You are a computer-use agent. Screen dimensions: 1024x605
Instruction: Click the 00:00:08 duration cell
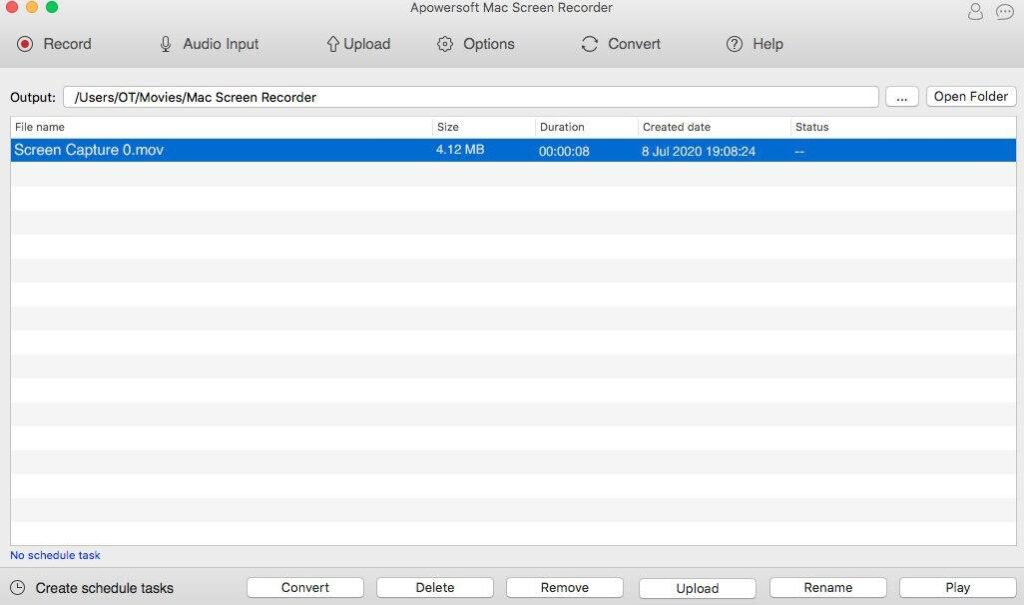[564, 151]
